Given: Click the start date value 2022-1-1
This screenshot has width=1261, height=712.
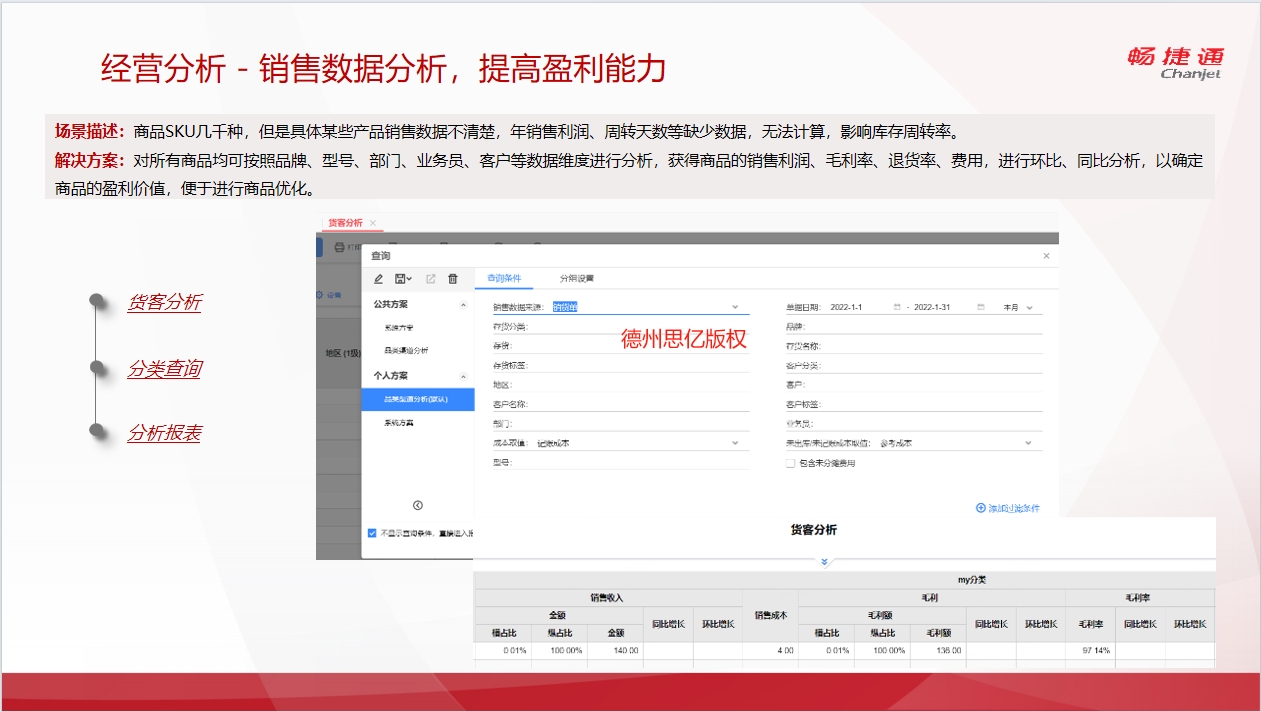Looking at the screenshot, I should pyautogui.click(x=846, y=307).
